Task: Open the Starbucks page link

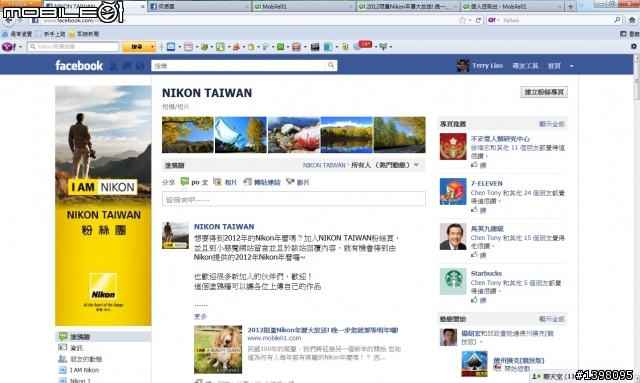Action: point(486,273)
